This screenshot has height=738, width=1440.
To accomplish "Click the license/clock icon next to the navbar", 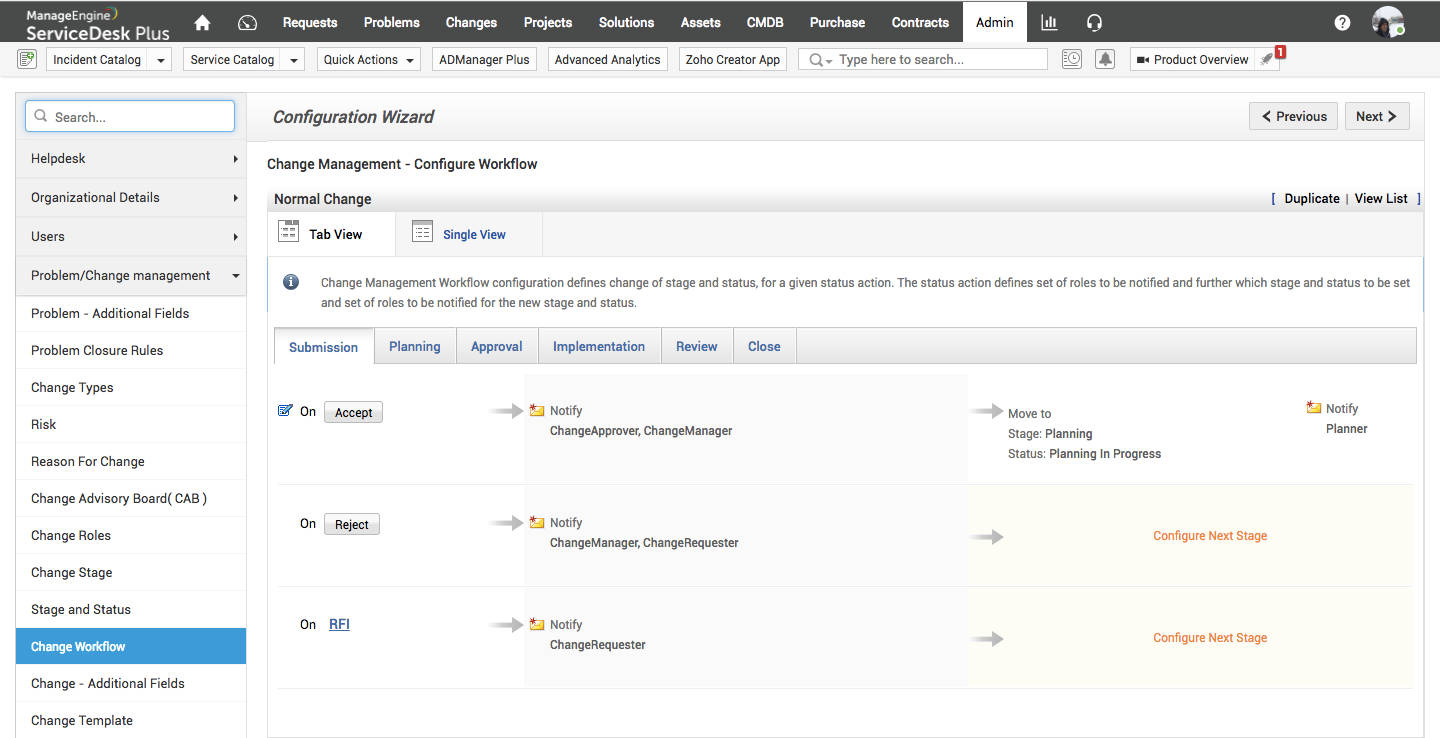I will coord(247,21).
